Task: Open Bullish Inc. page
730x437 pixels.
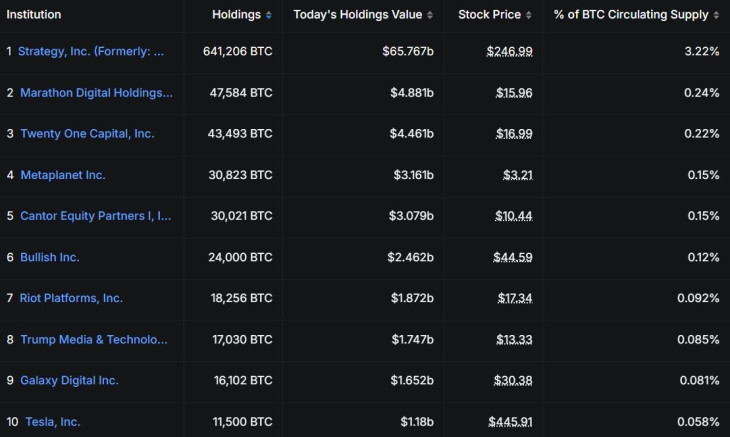Action: click(50, 257)
